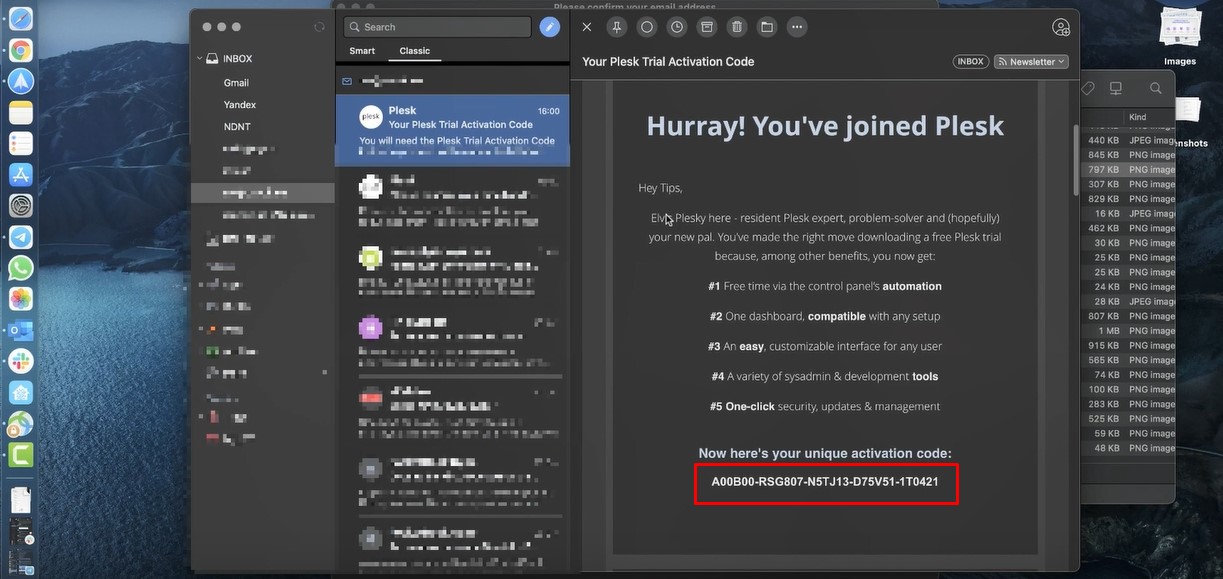The height and width of the screenshot is (579, 1223).
Task: Click the compose new email button
Action: pyautogui.click(x=549, y=27)
